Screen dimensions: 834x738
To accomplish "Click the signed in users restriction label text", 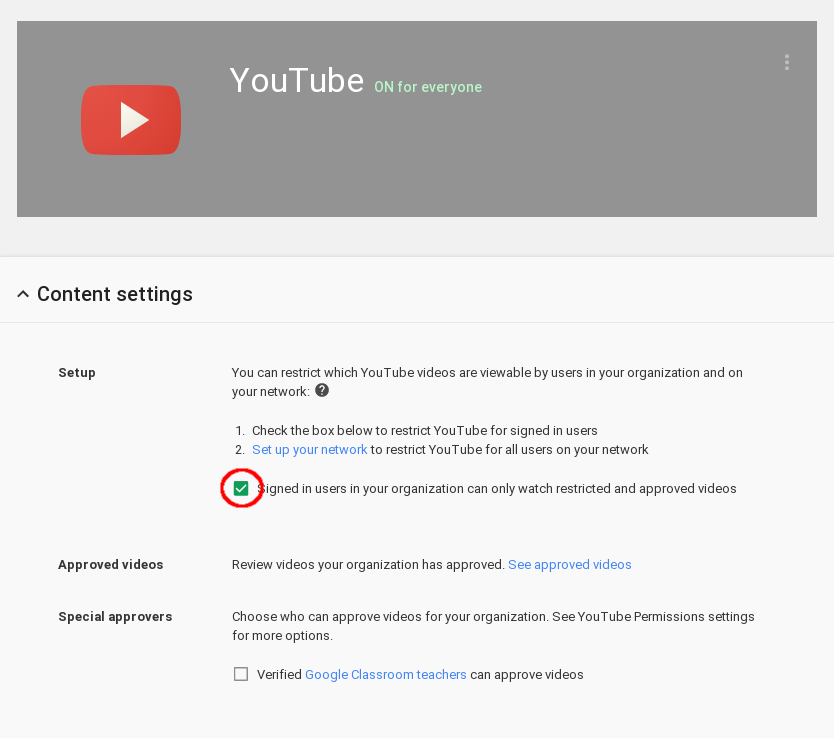I will [x=497, y=489].
